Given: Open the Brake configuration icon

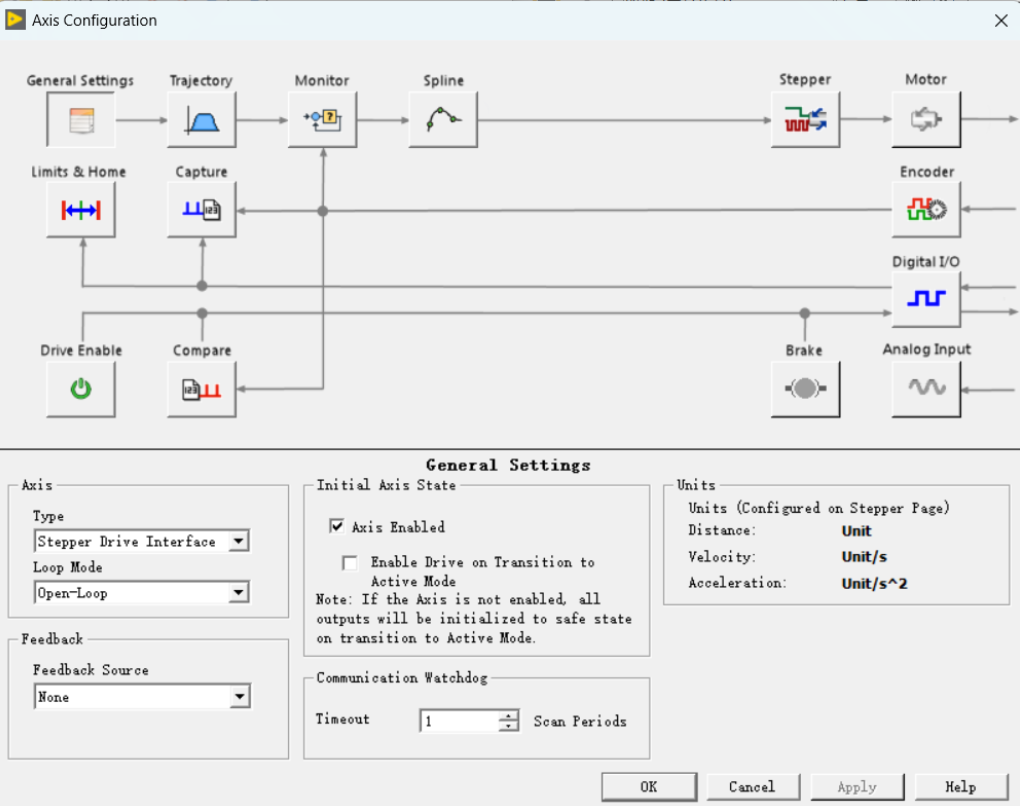Looking at the screenshot, I should tap(805, 389).
